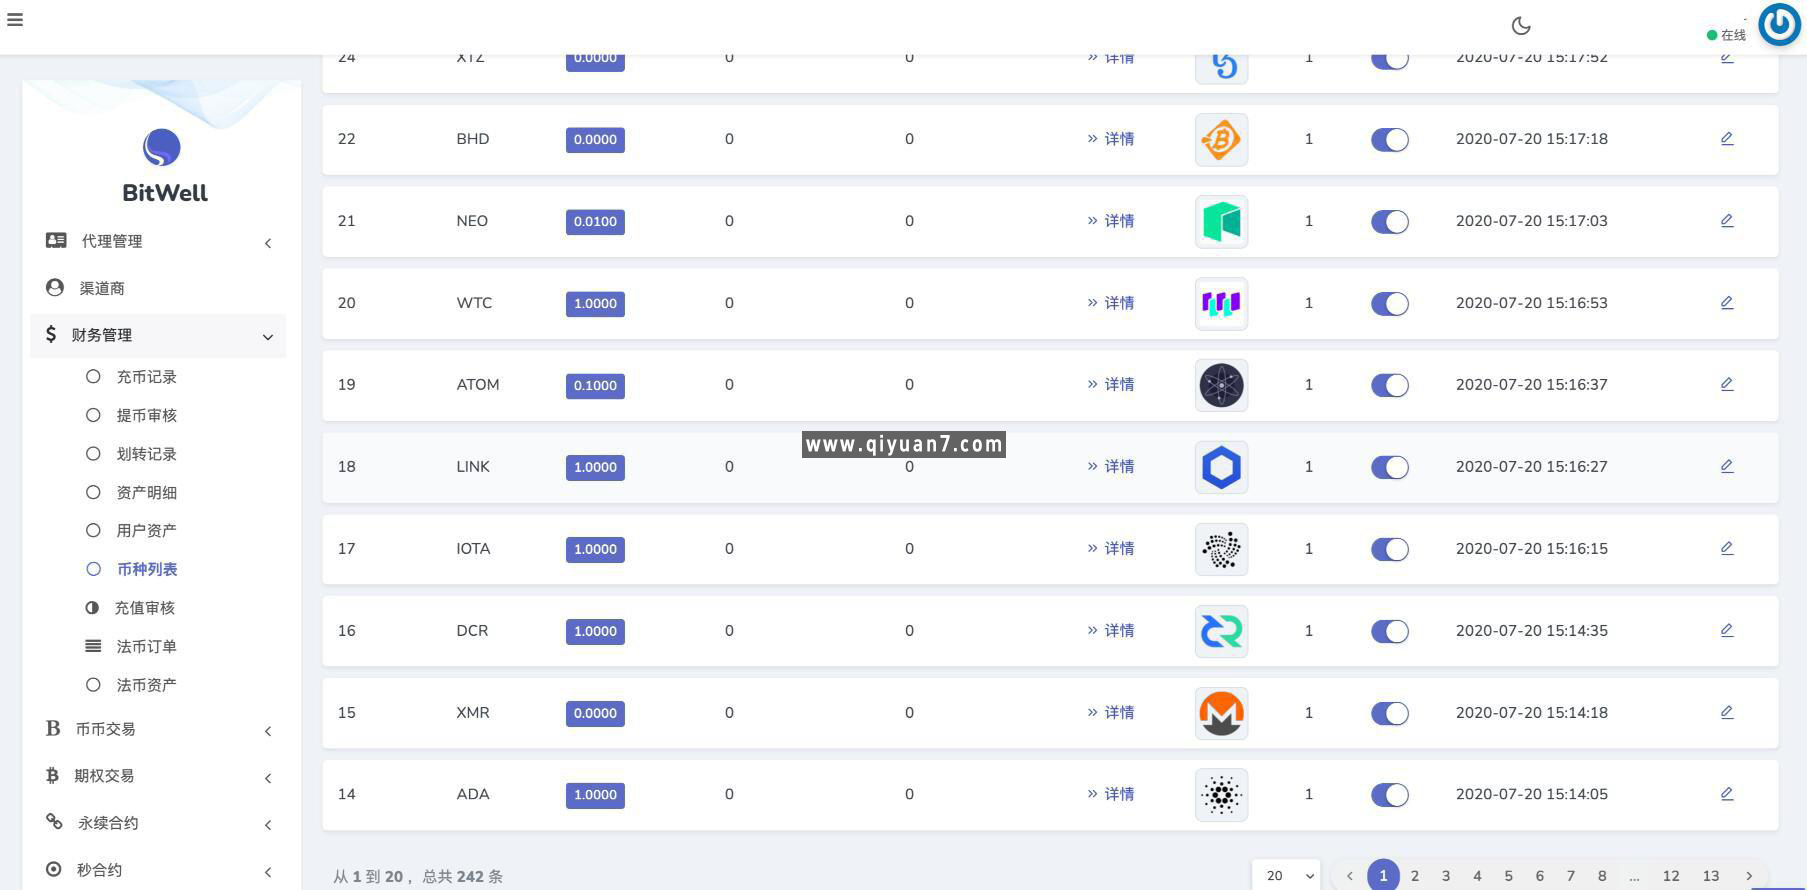Collapse the 财务管理 section chevron
The width and height of the screenshot is (1807, 890).
[x=267, y=337]
